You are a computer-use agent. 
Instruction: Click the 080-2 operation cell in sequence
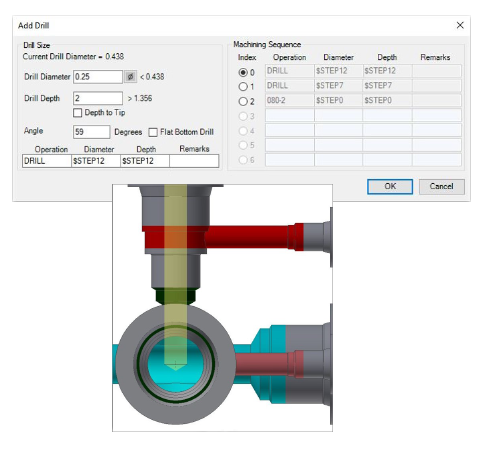[290, 100]
